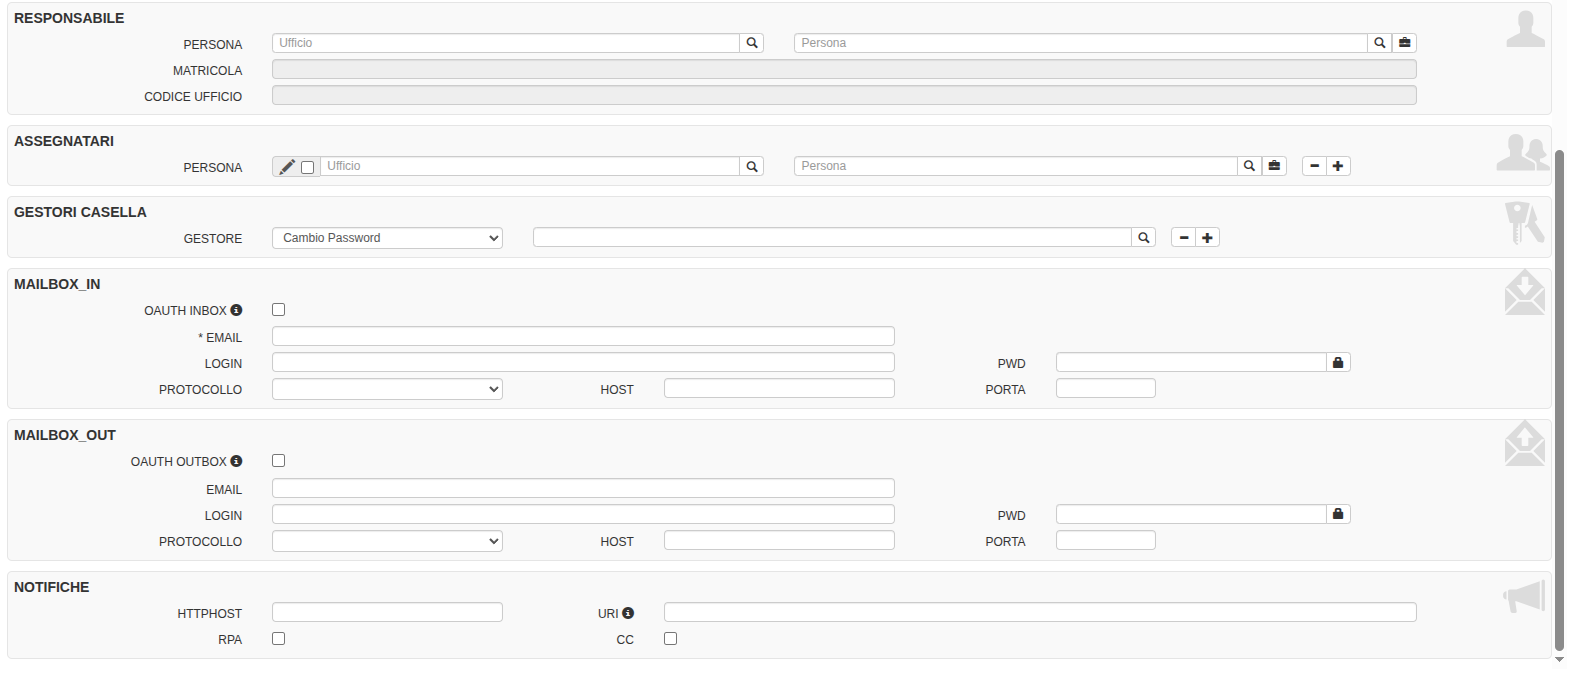Toggle the OAUTH OUTBOX checkbox
Image resolution: width=1575 pixels, height=673 pixels.
click(279, 461)
